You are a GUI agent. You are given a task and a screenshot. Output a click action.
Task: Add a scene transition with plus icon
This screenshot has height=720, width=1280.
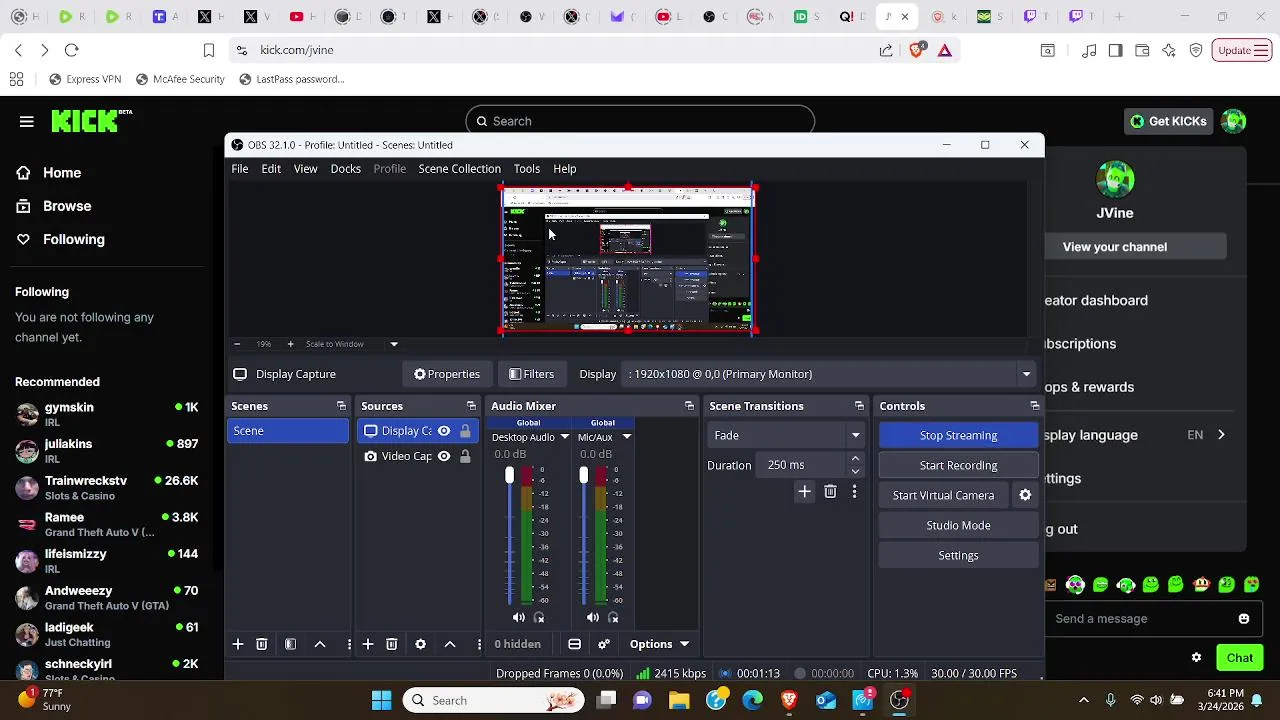coord(805,491)
